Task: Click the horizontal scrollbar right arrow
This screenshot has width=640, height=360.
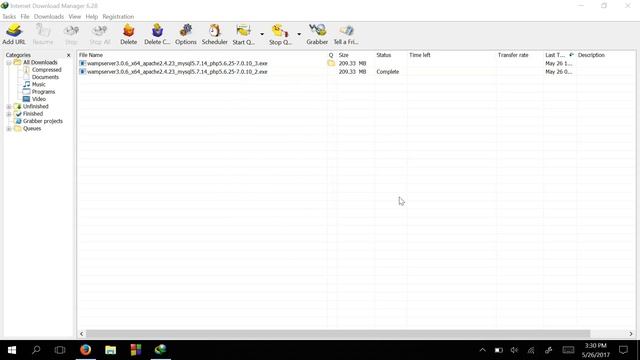Action: (x=631, y=334)
